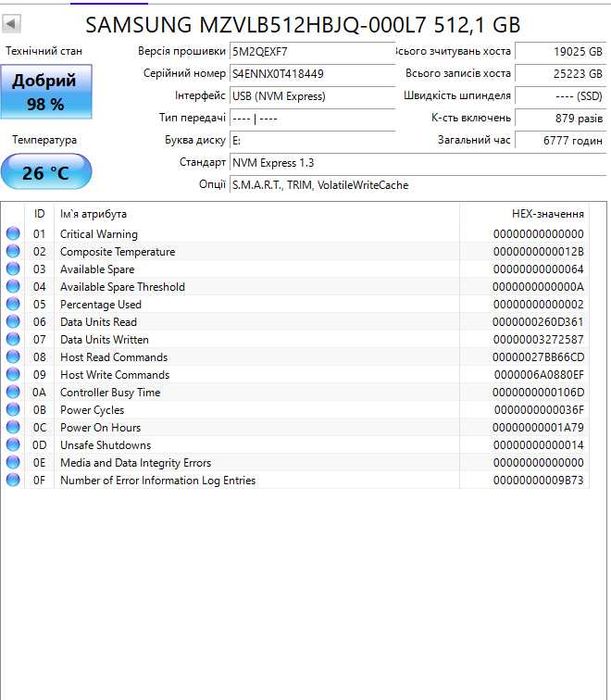The height and width of the screenshot is (700, 611).
Task: Select the Host Write Commands attribute name
Action: pyautogui.click(x=115, y=375)
